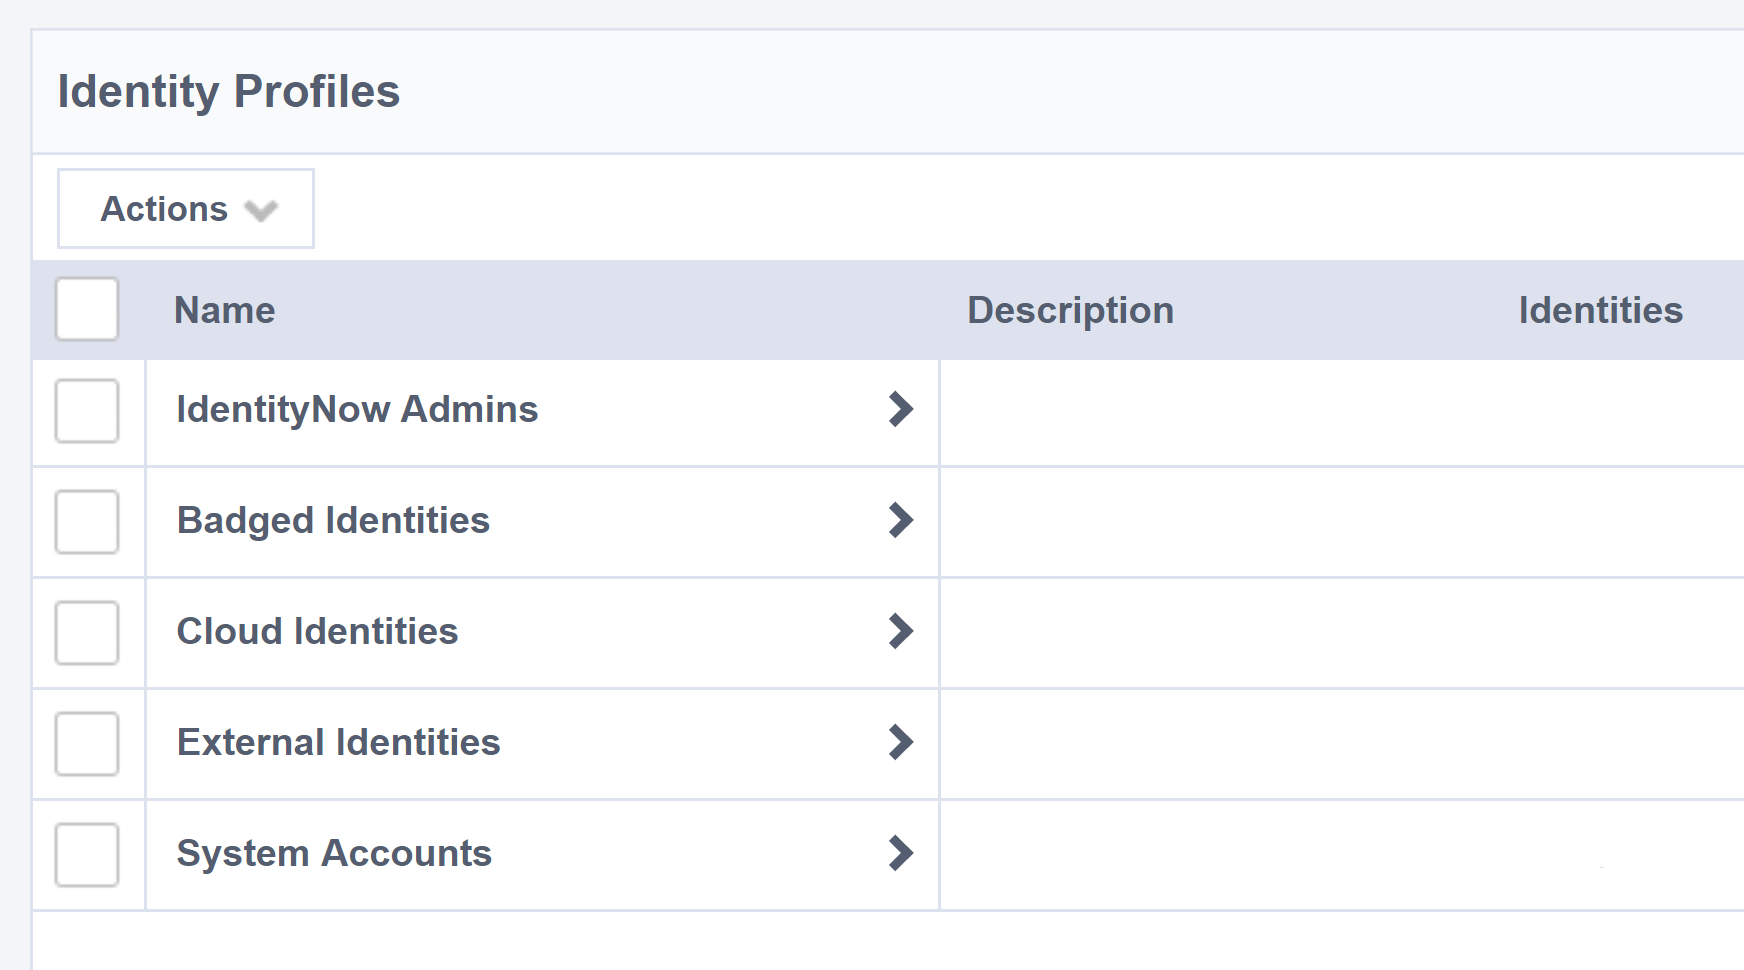The height and width of the screenshot is (970, 1744).
Task: Check the Badged Identities row checkbox
Action: (87, 522)
